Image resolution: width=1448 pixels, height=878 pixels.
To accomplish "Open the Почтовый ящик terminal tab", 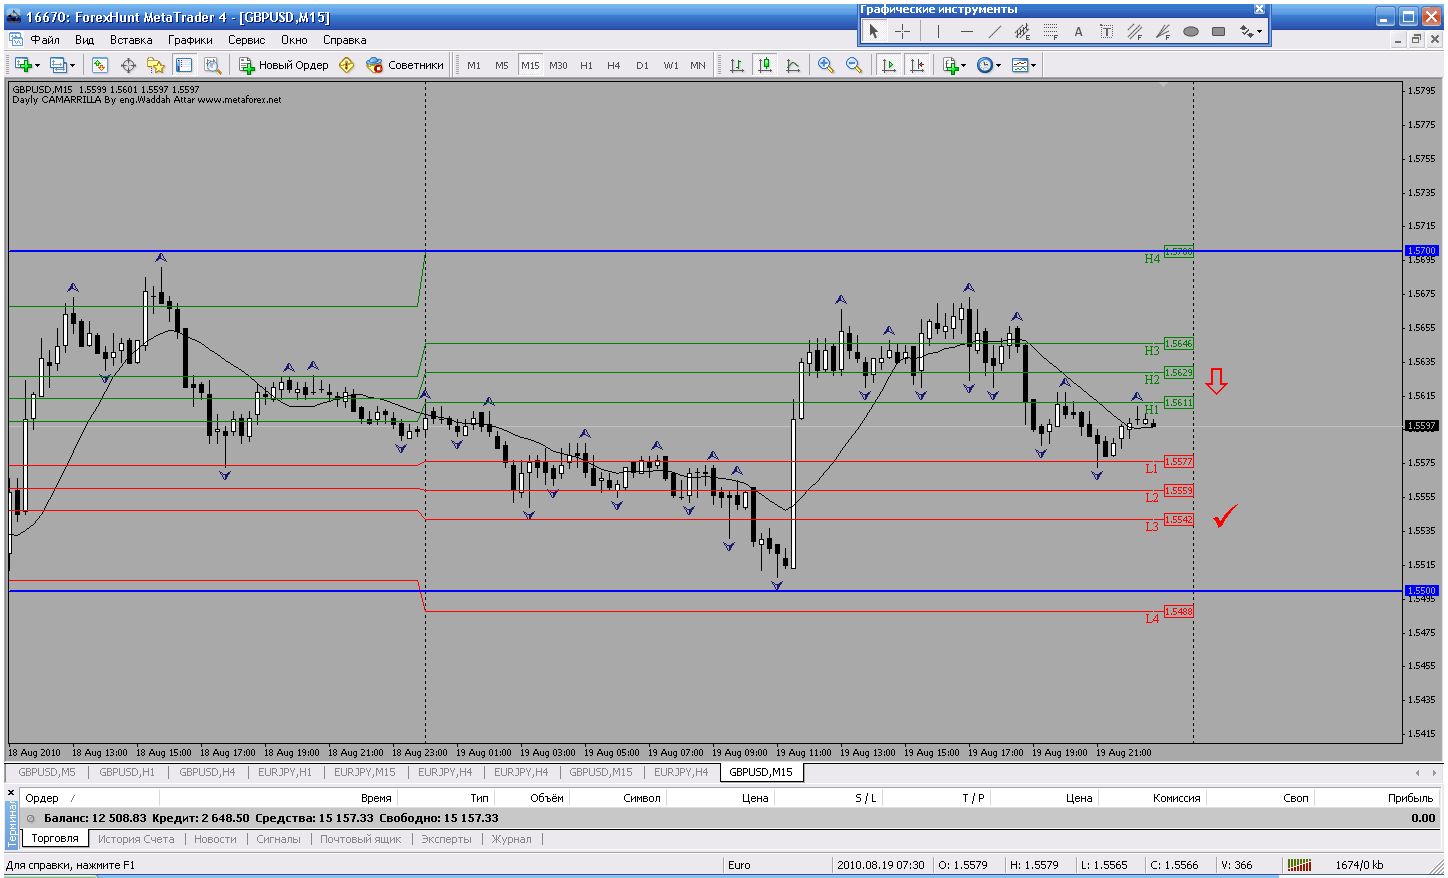I will 360,839.
